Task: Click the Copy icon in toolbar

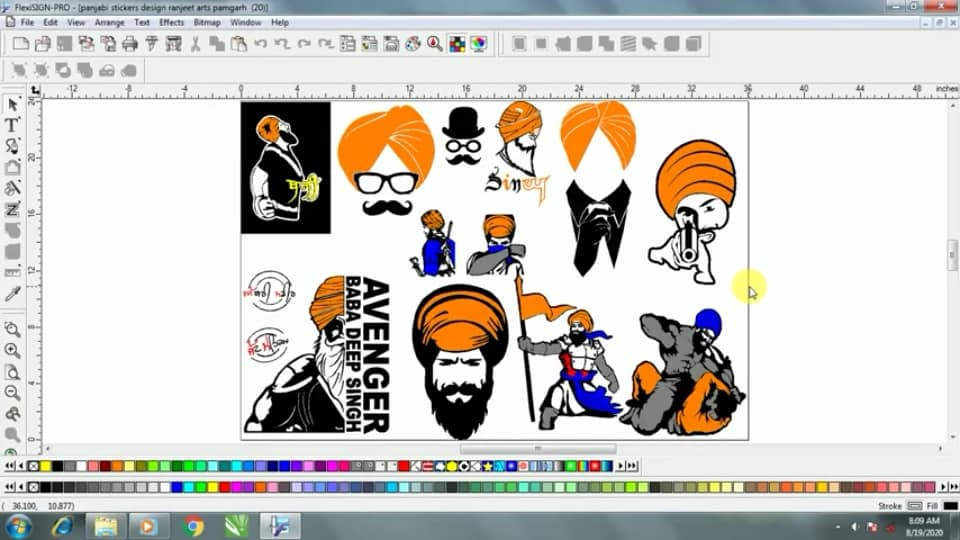Action: coord(217,43)
